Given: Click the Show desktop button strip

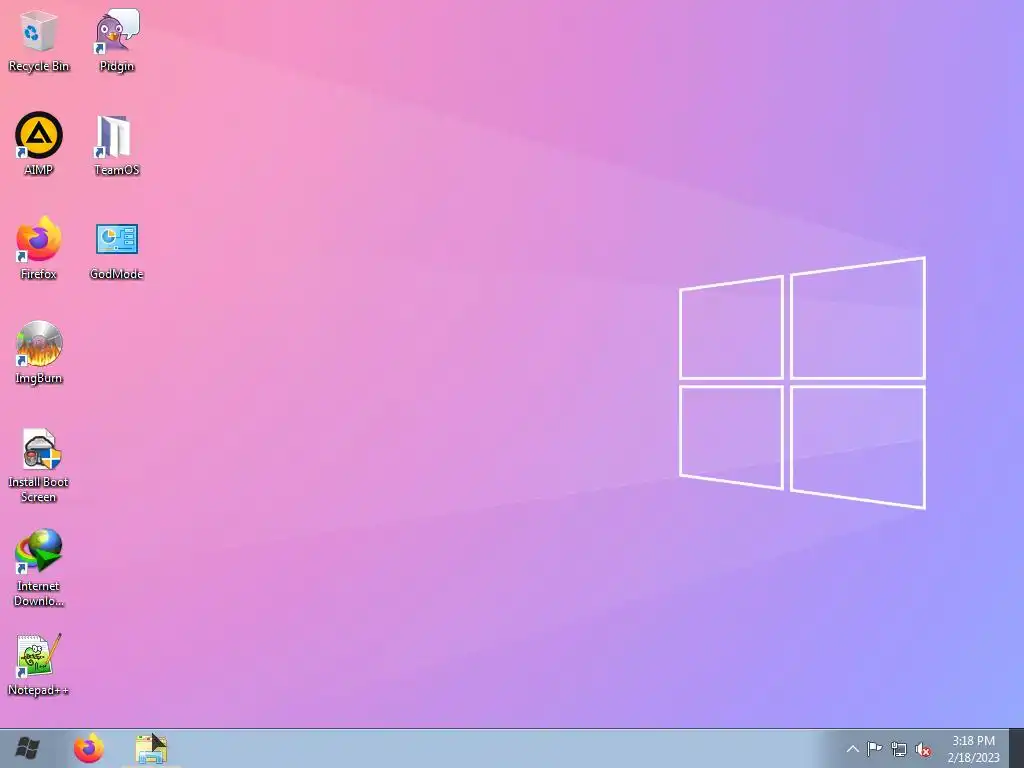Looking at the screenshot, I should tap(1016, 748).
